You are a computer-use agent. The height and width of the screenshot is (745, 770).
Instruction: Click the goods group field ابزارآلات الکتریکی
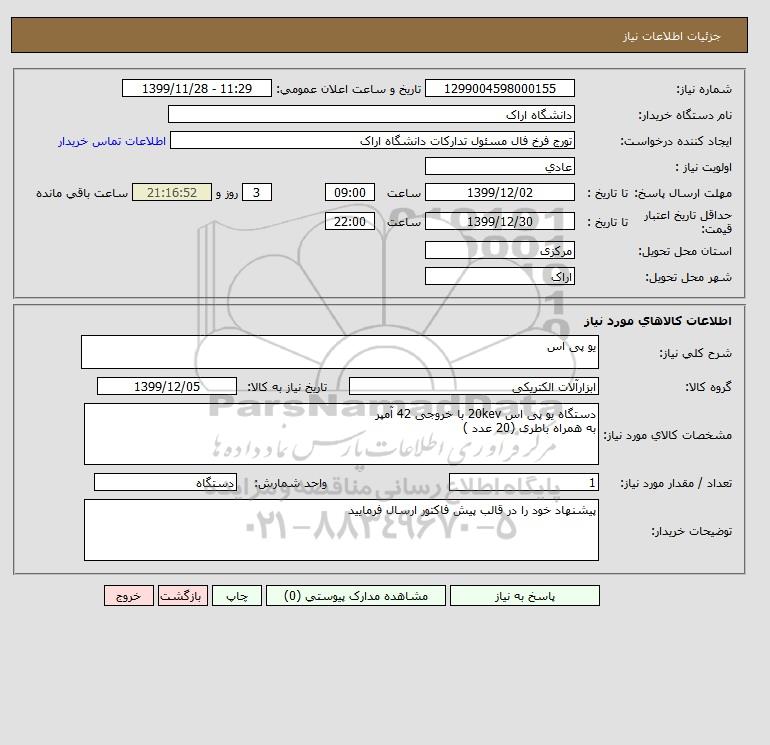473,386
